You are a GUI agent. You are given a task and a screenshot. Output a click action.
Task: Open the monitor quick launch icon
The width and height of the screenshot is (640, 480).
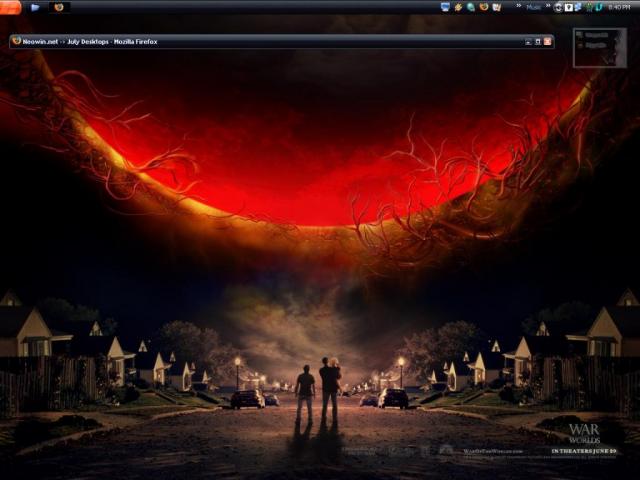click(x=445, y=7)
